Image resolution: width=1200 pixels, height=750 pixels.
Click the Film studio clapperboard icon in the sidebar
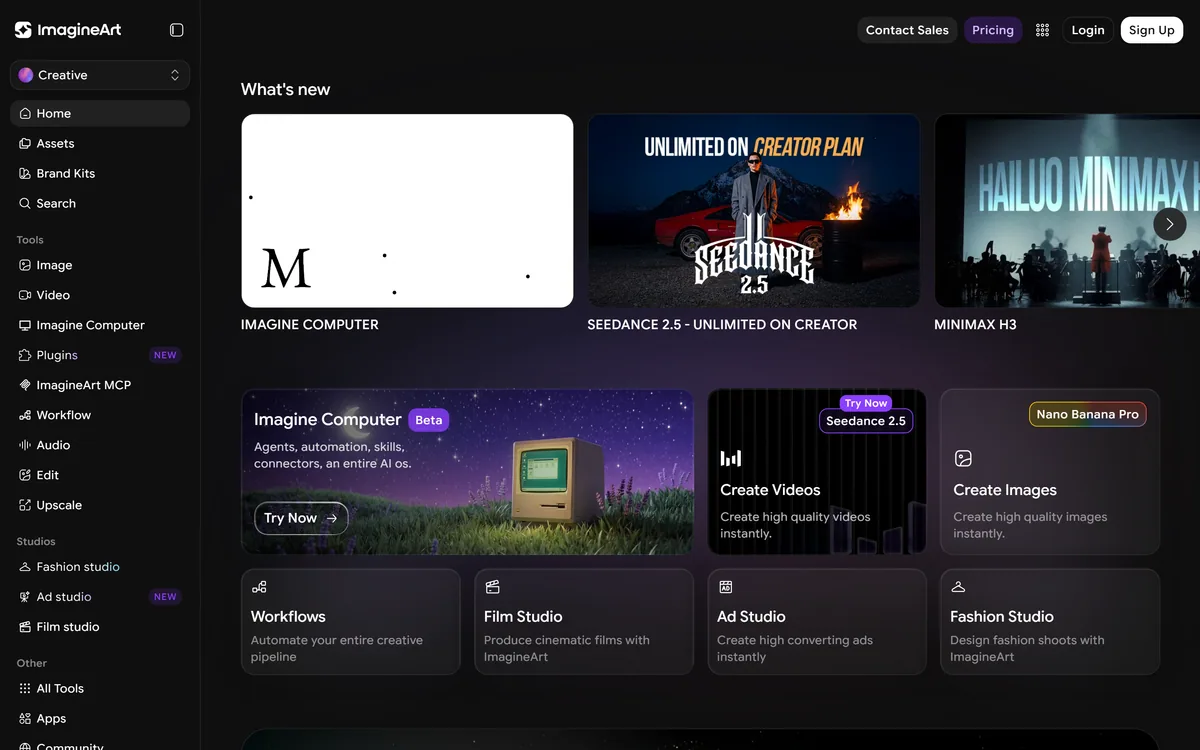(x=26, y=627)
